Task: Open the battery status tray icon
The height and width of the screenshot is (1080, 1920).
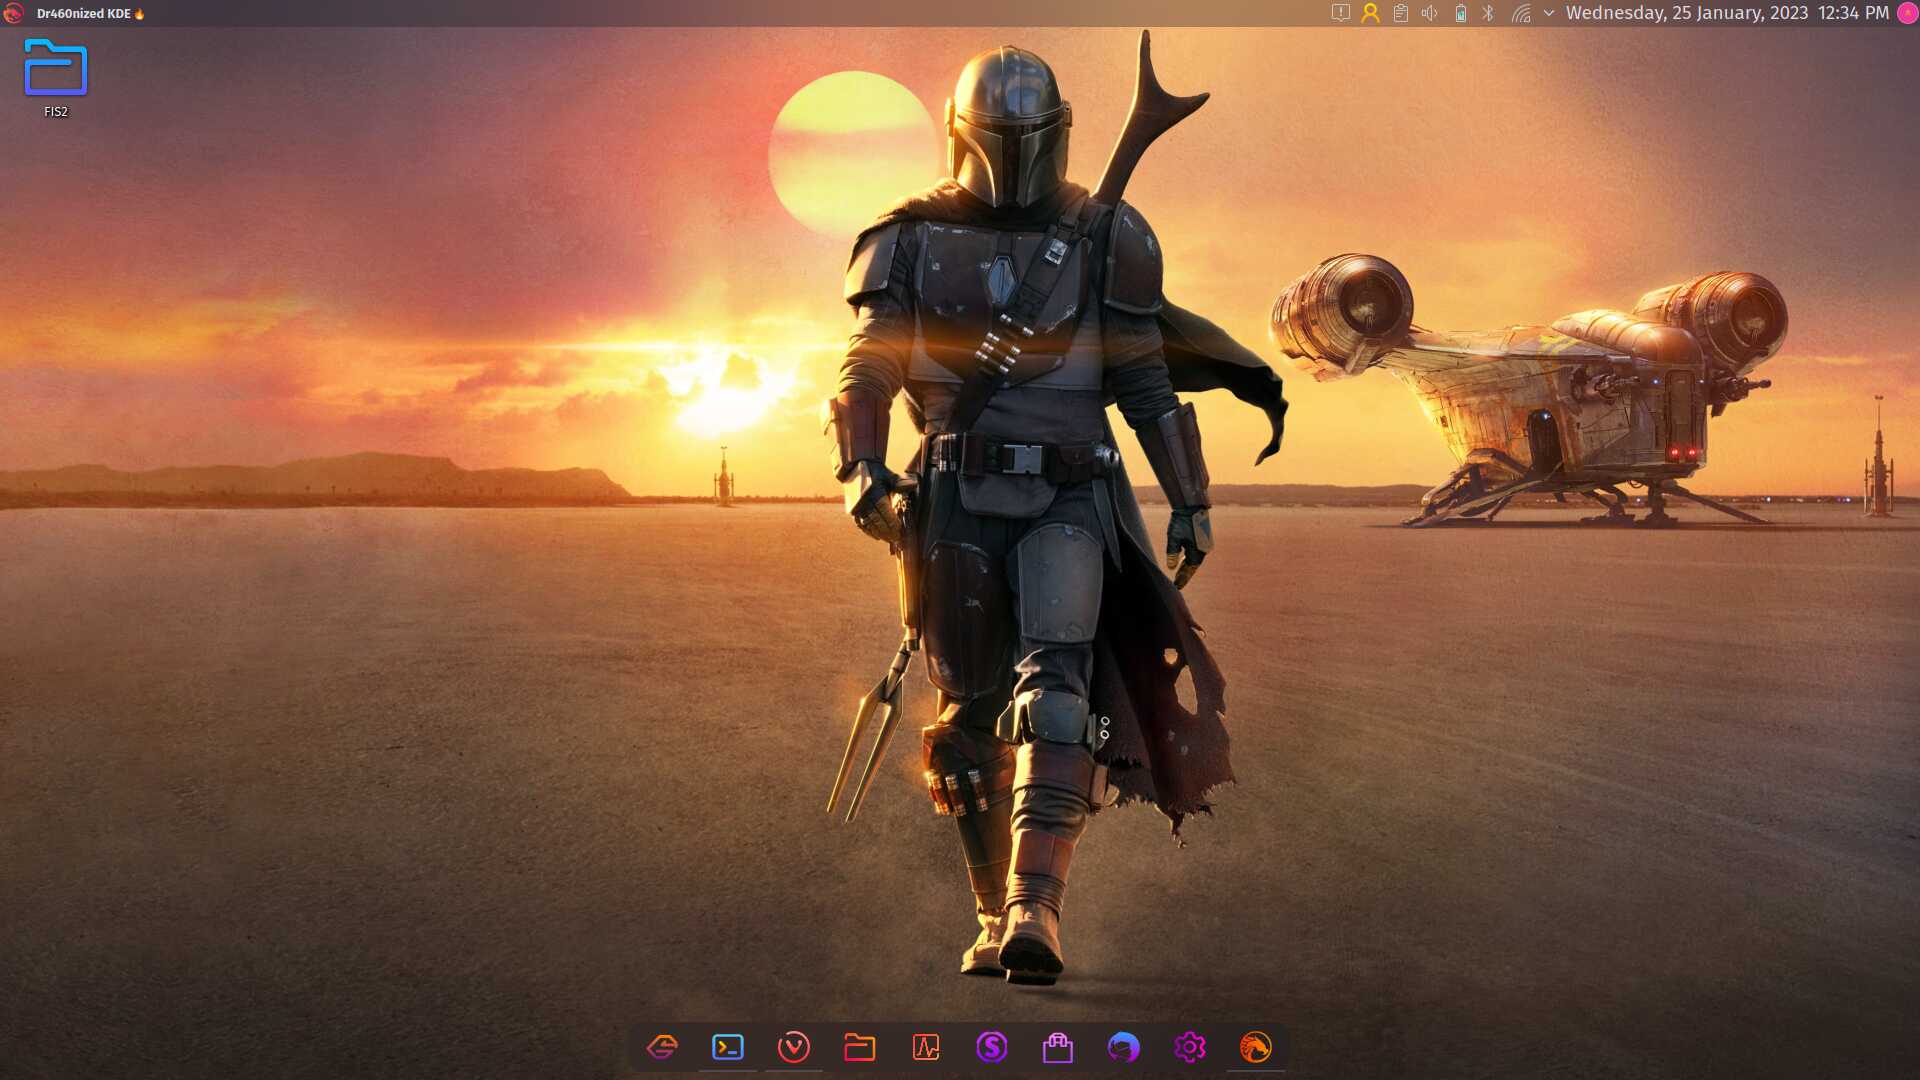Action: (1461, 13)
